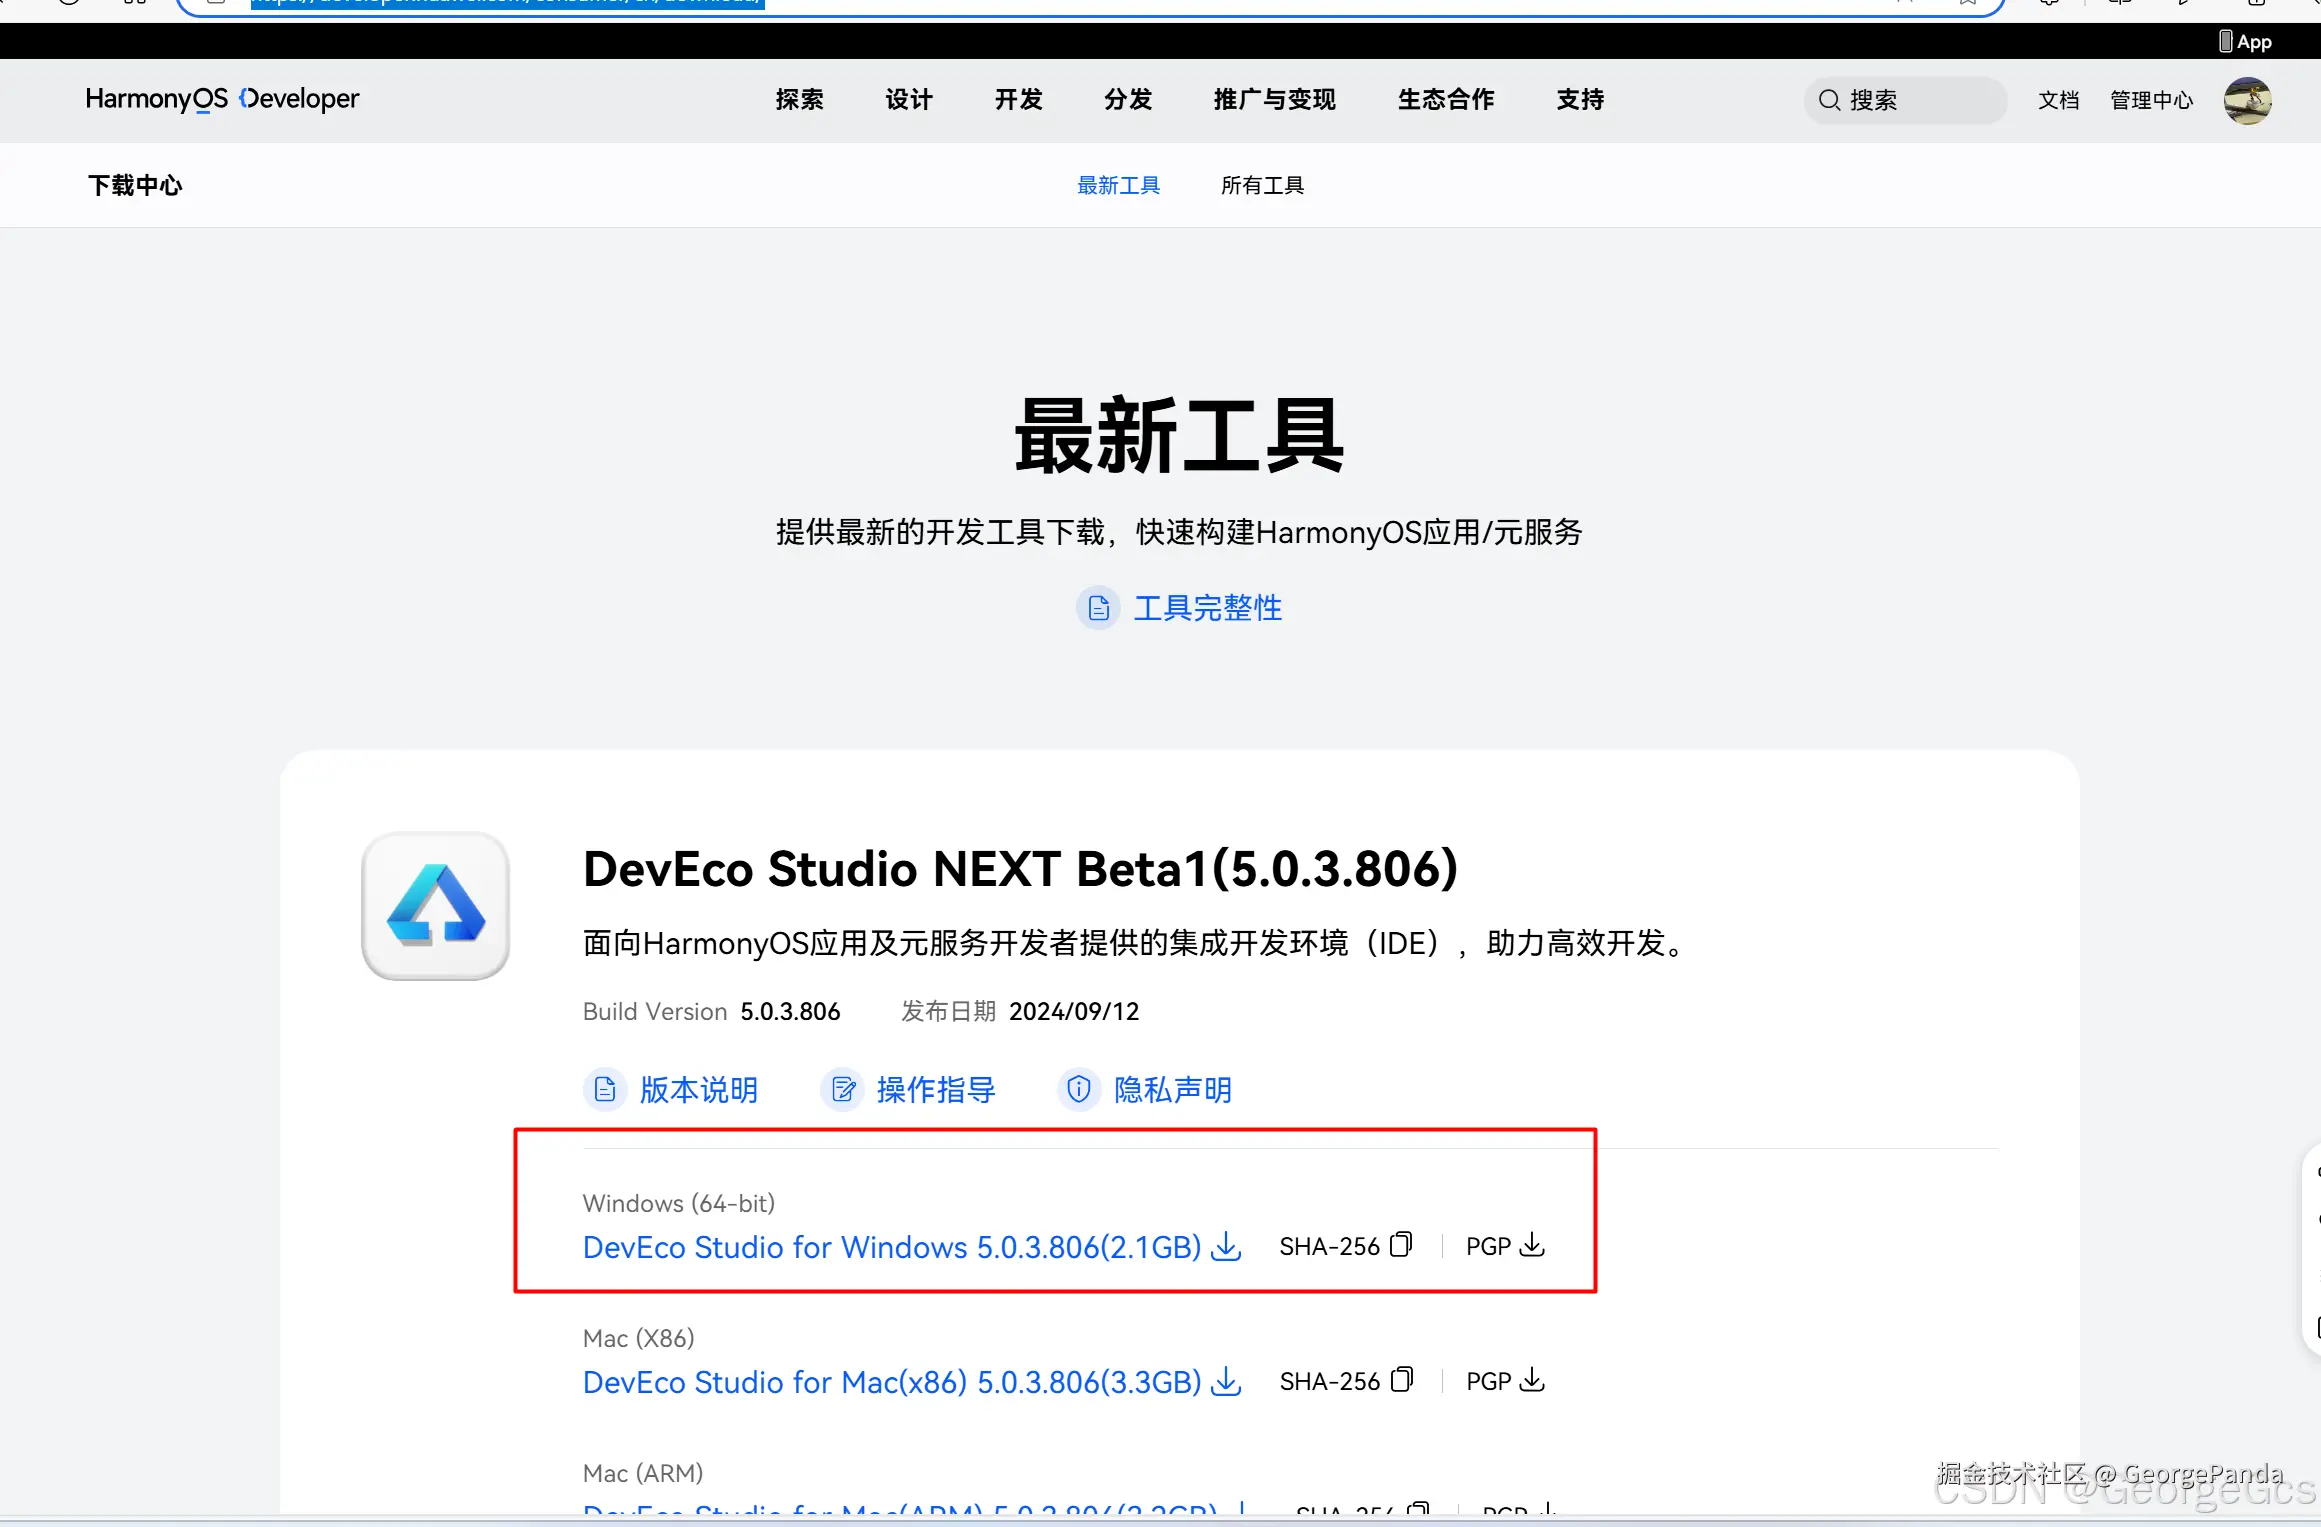Go to 管理中心 console
This screenshot has height=1527, width=2321.
pyautogui.click(x=2151, y=100)
